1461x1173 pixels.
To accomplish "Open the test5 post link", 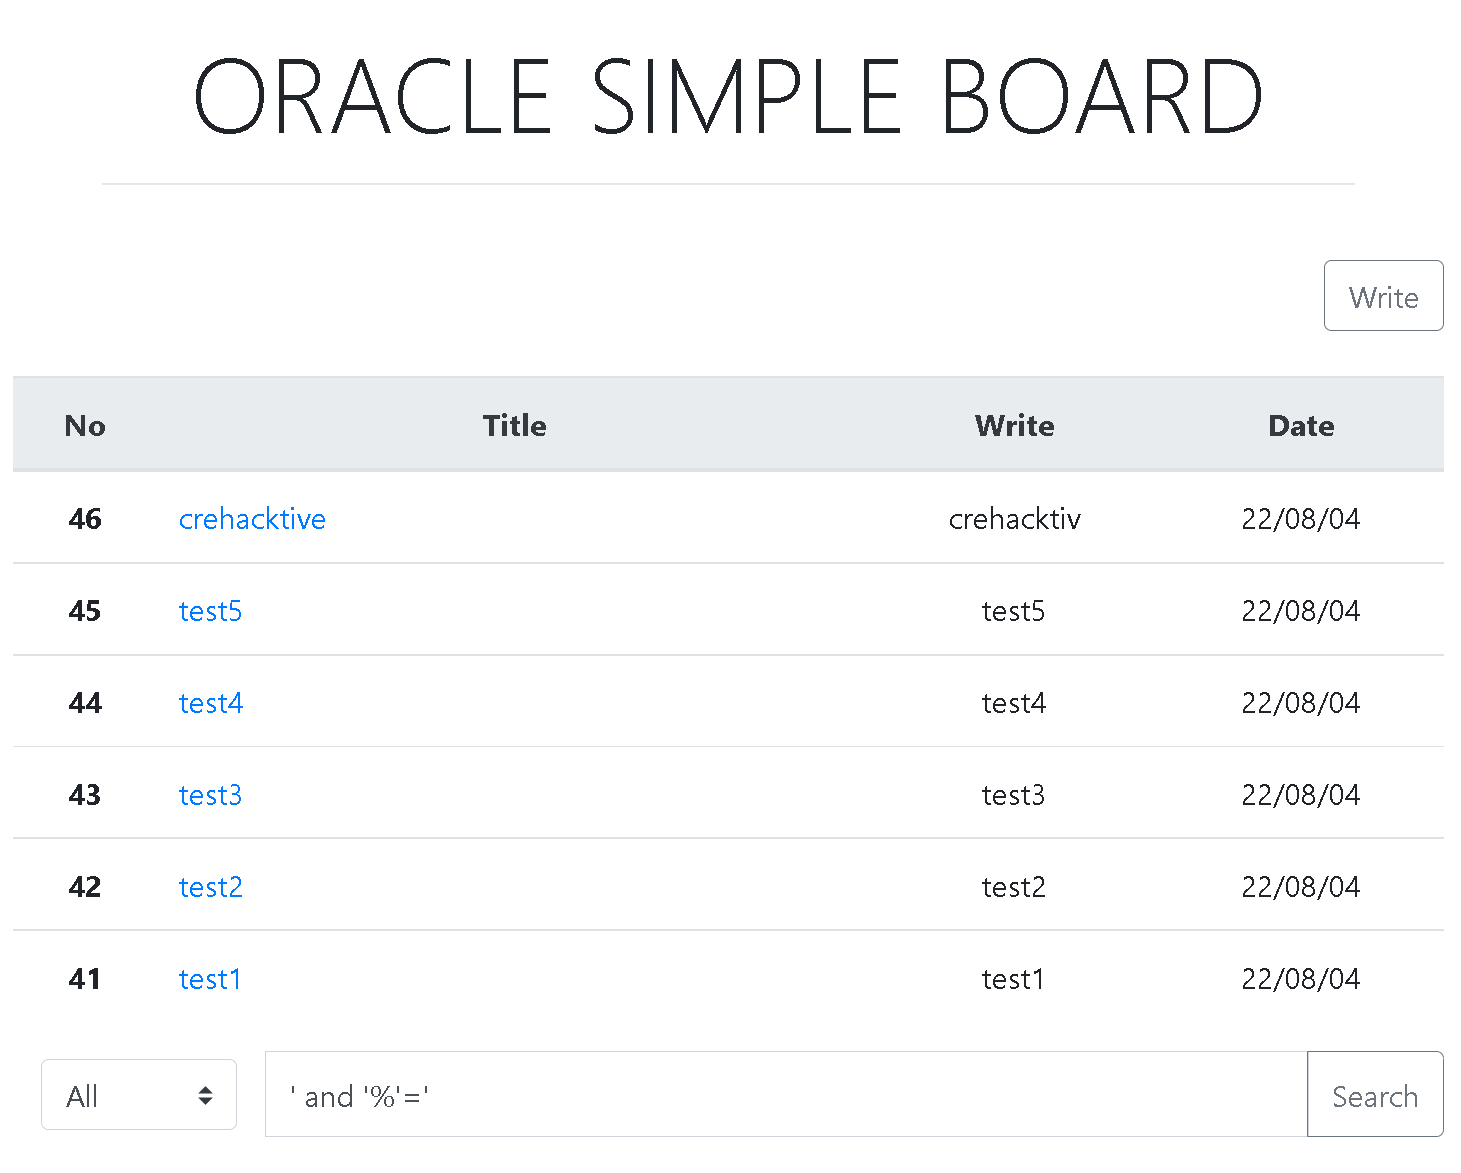I will pos(210,611).
